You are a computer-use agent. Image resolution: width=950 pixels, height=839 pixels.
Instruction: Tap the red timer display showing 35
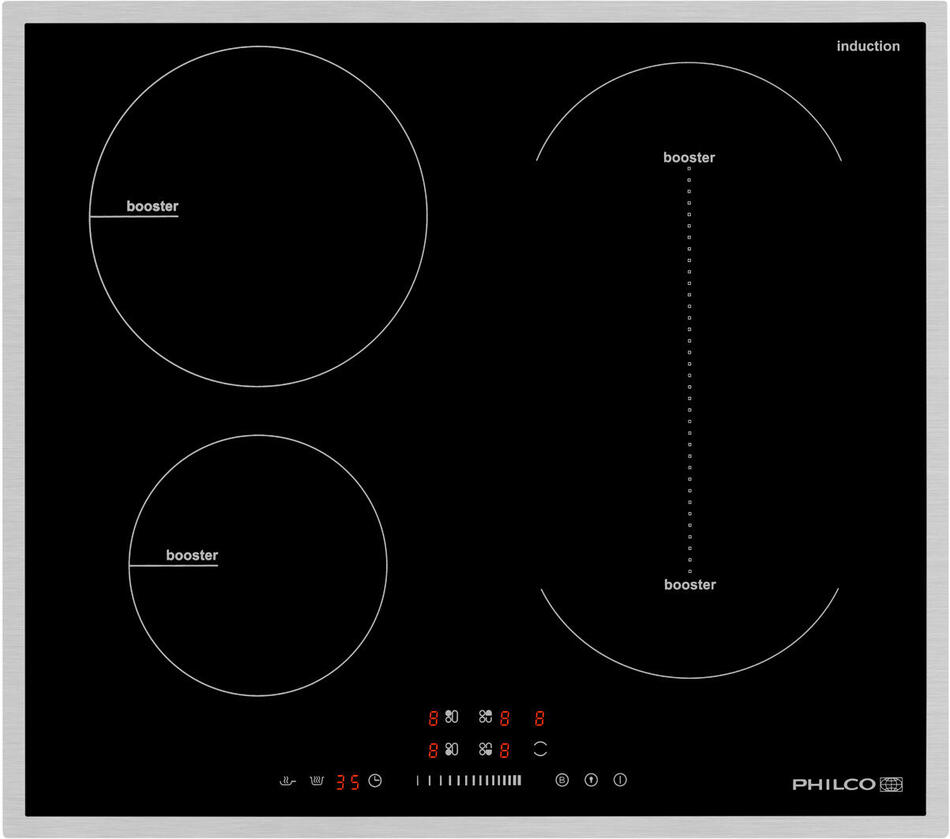(347, 781)
